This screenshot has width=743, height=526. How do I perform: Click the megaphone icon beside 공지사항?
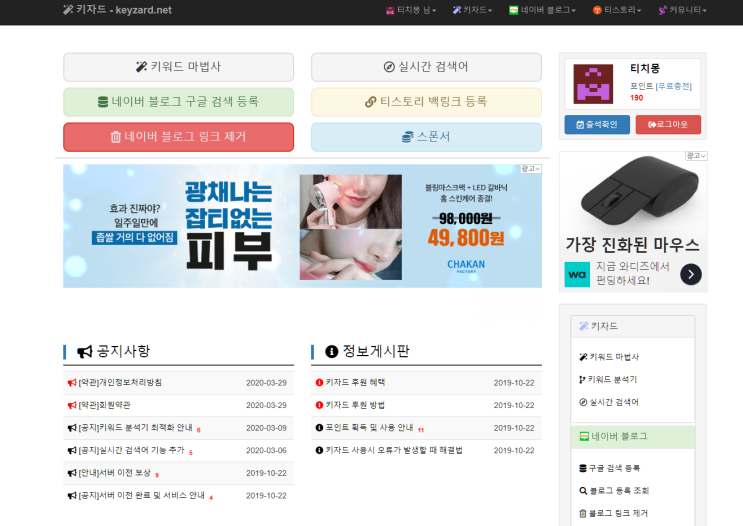pyautogui.click(x=84, y=352)
